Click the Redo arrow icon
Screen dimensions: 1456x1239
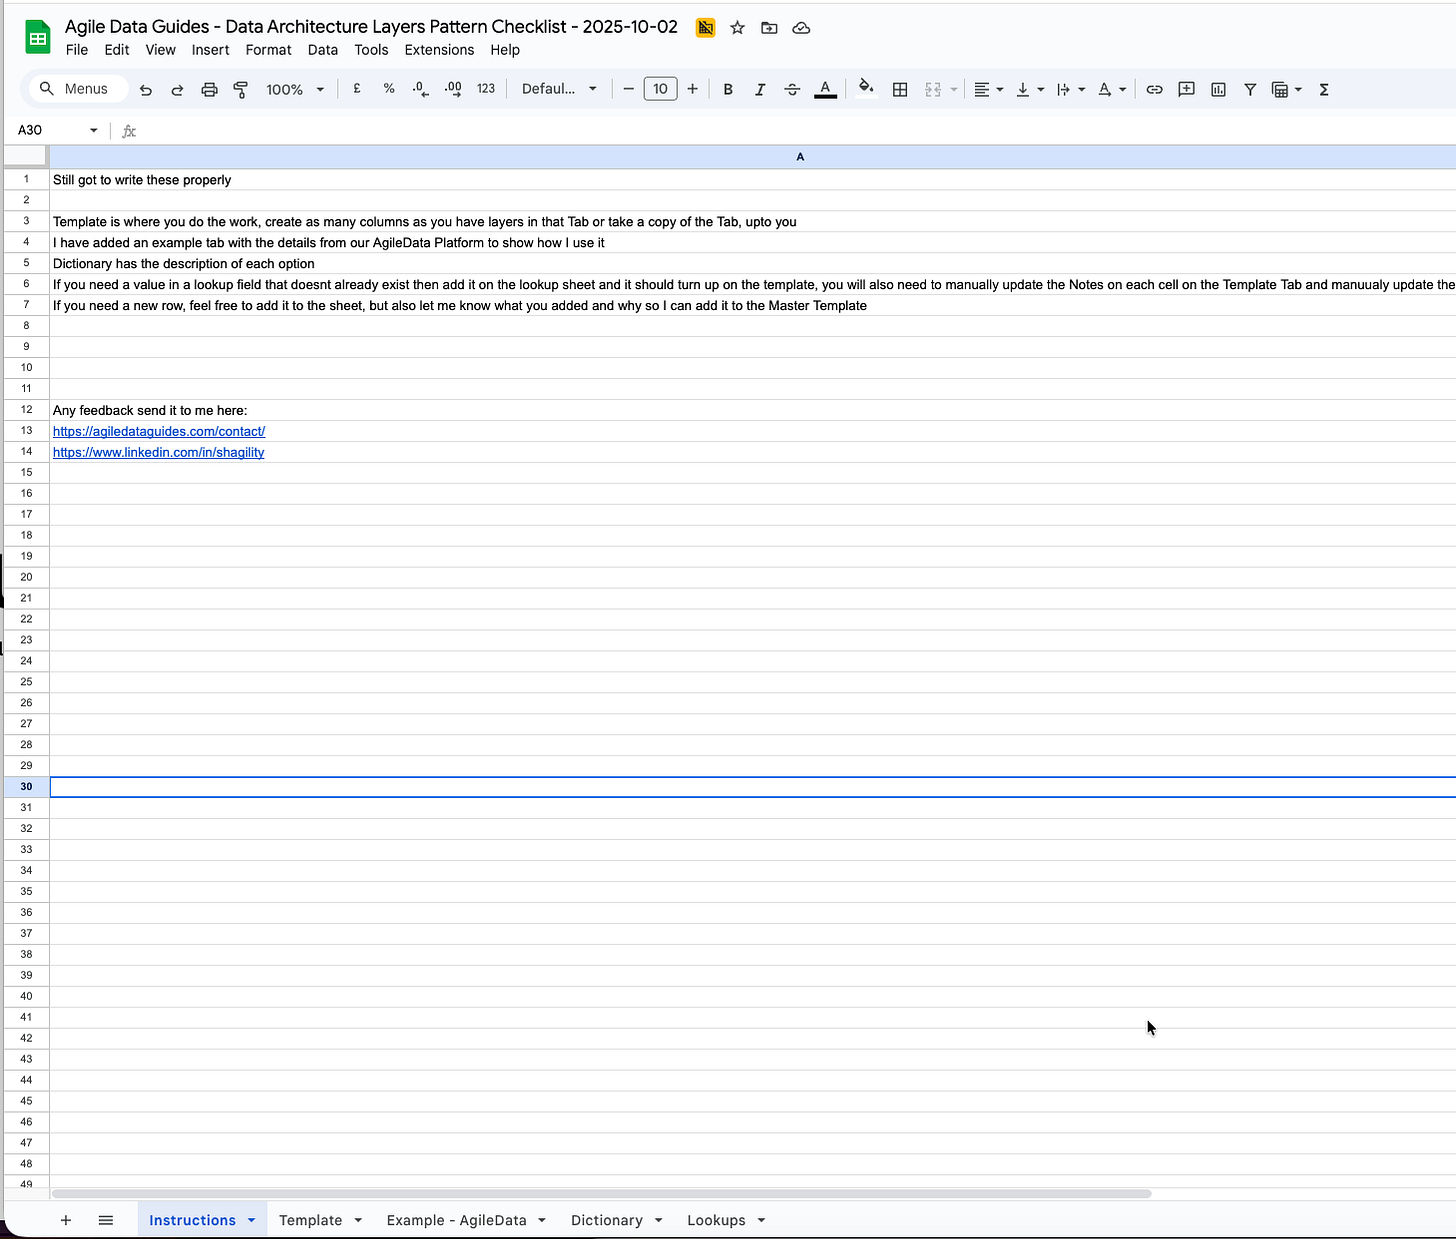pos(177,90)
